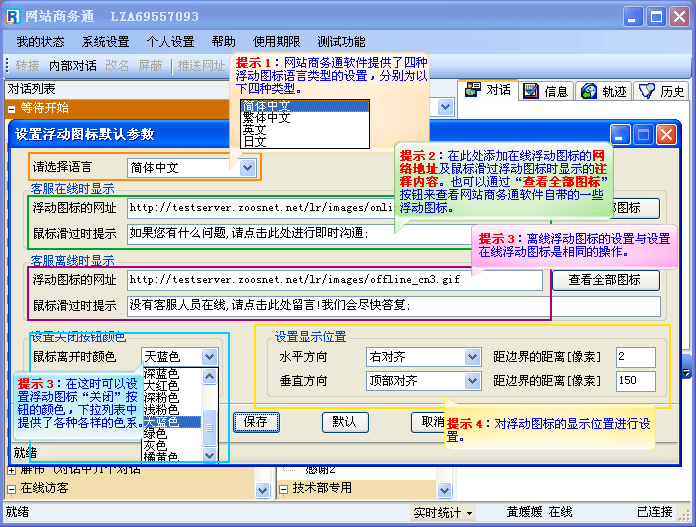The width and height of the screenshot is (696, 527).
Task: Select 繁体中文 in language list
Action: click(x=304, y=118)
